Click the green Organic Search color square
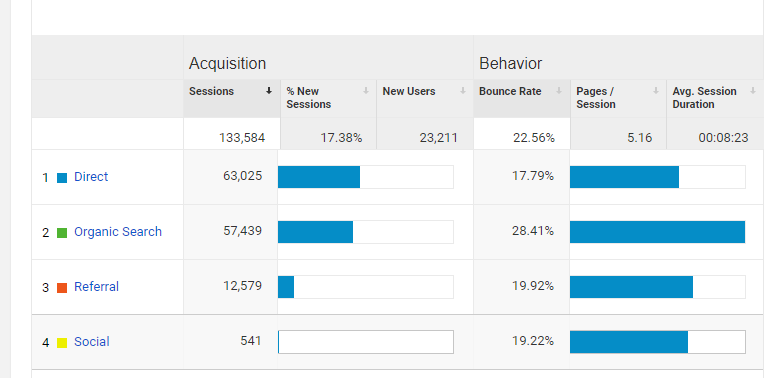Image resolution: width=764 pixels, height=378 pixels. coord(62,233)
